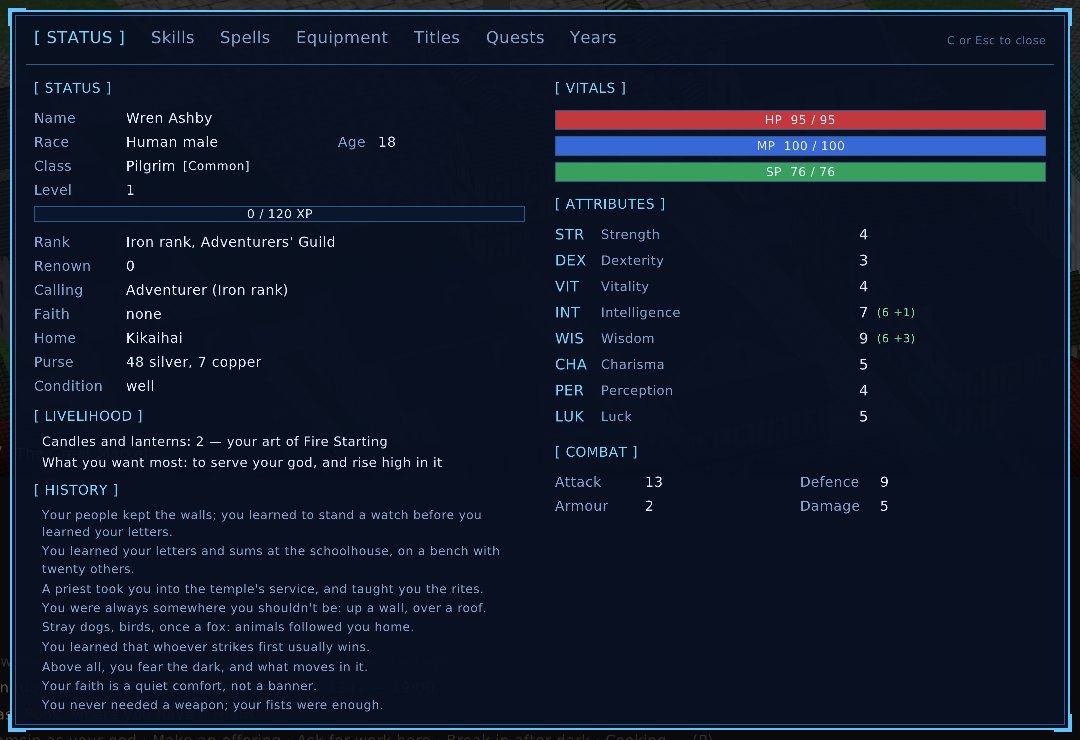Click the CHA Charisma attribute row

711,364
